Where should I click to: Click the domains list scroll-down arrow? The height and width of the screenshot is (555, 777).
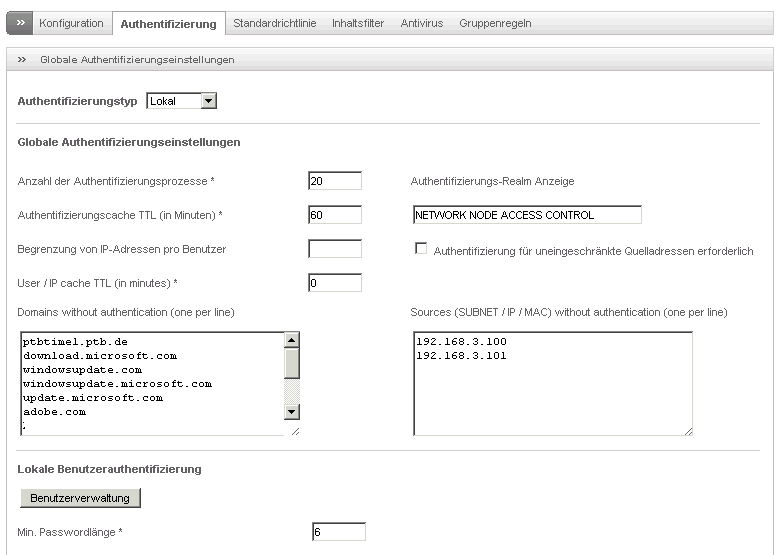point(291,411)
